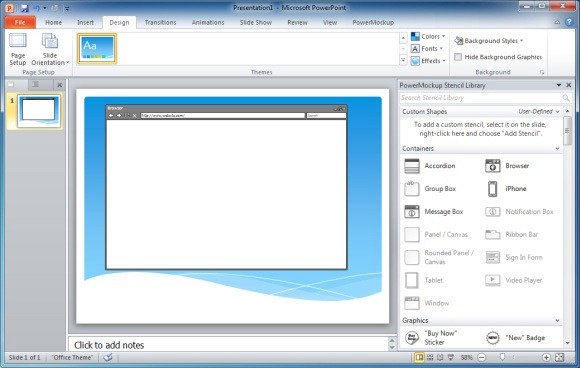Open the theme Effects dropdown

[x=428, y=61]
